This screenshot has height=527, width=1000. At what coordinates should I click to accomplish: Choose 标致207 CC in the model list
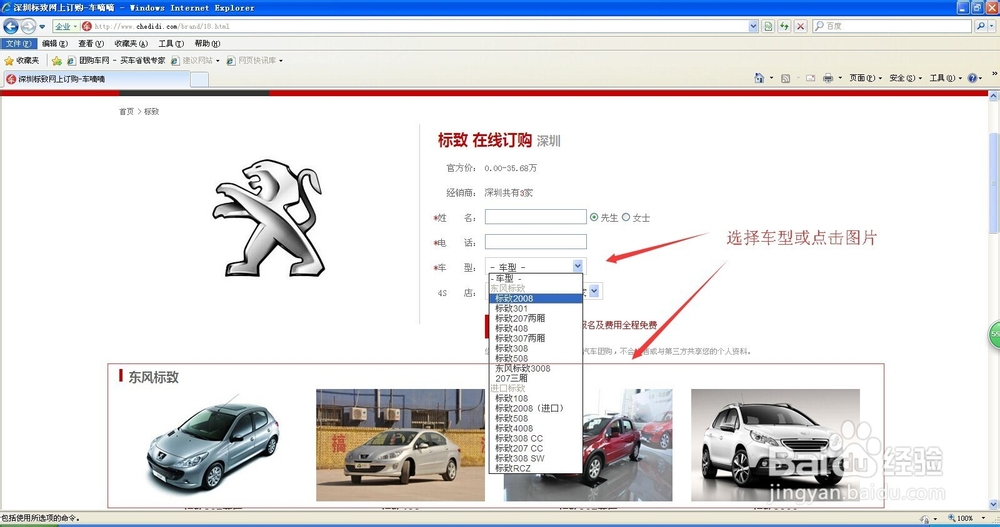tap(536, 449)
